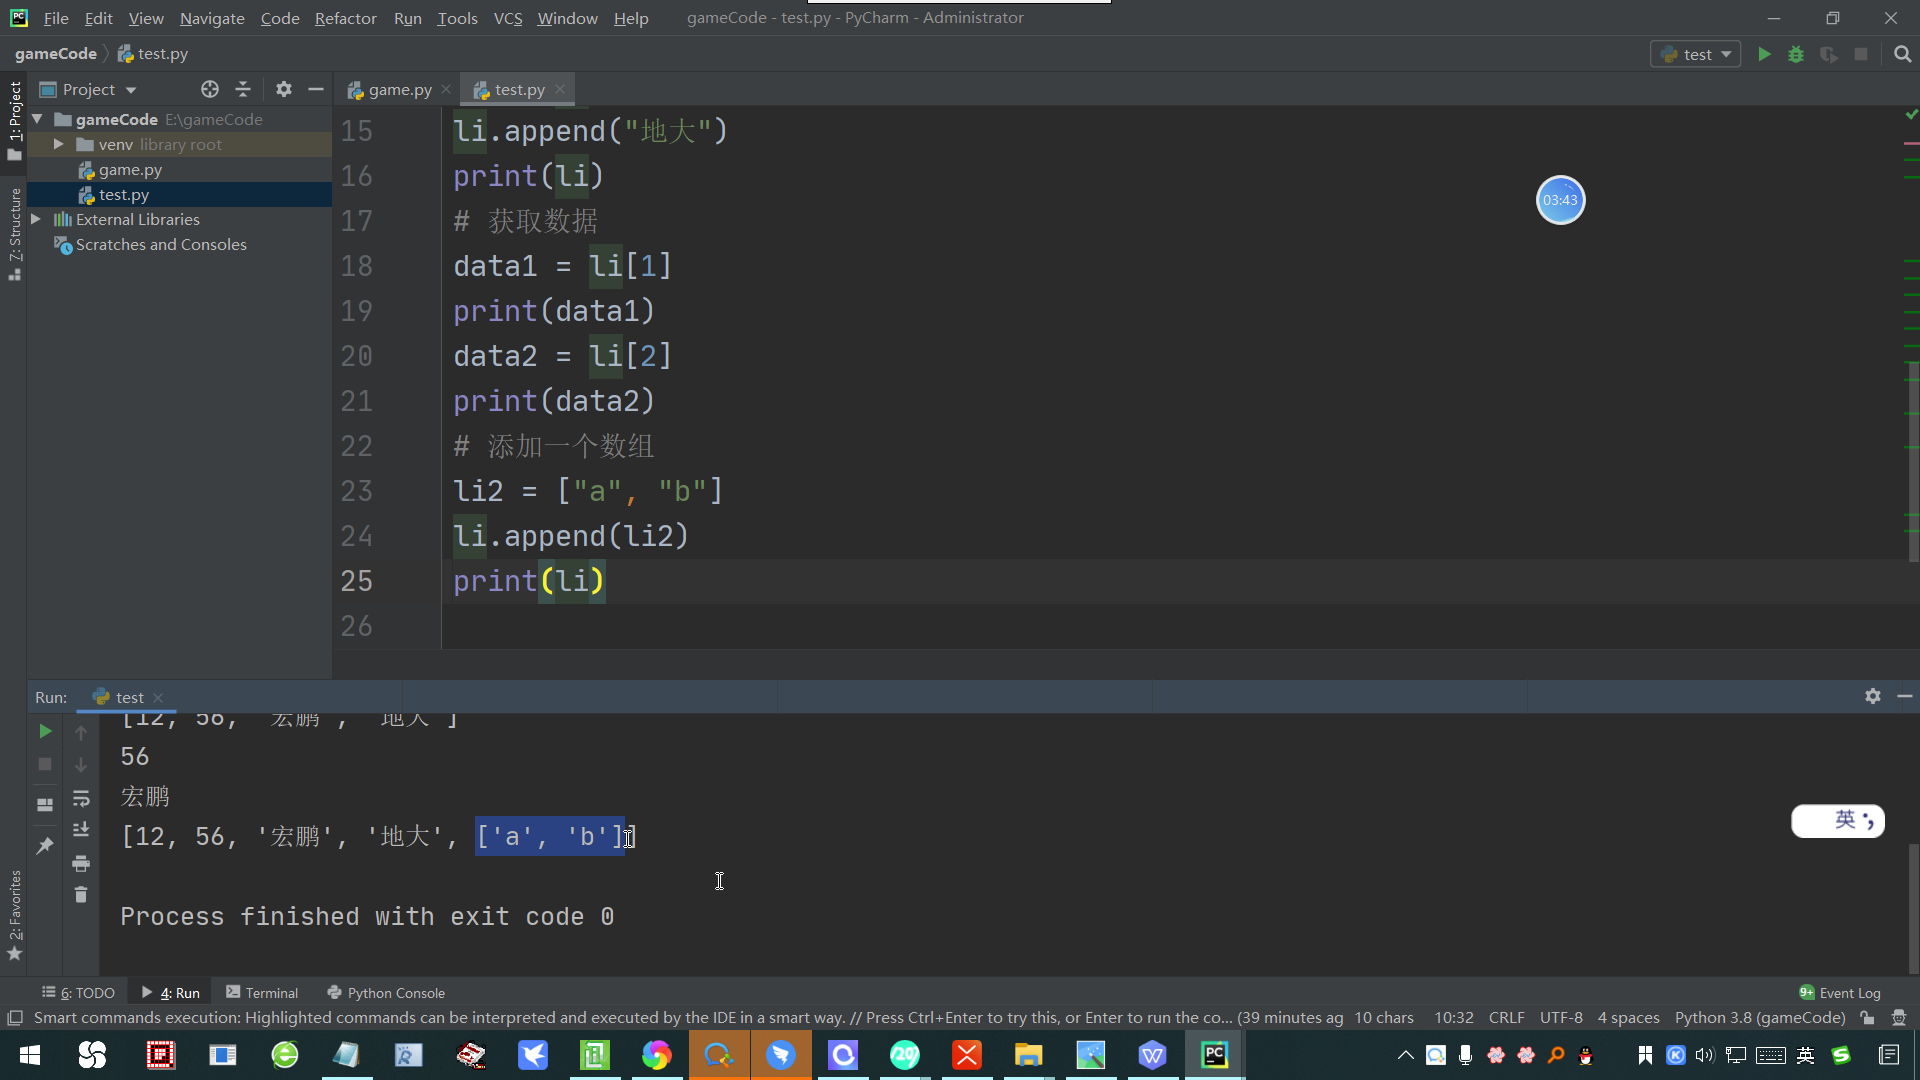Click the locate file target icon in Project panel
Screen dimensions: 1920x1080
tap(209, 89)
